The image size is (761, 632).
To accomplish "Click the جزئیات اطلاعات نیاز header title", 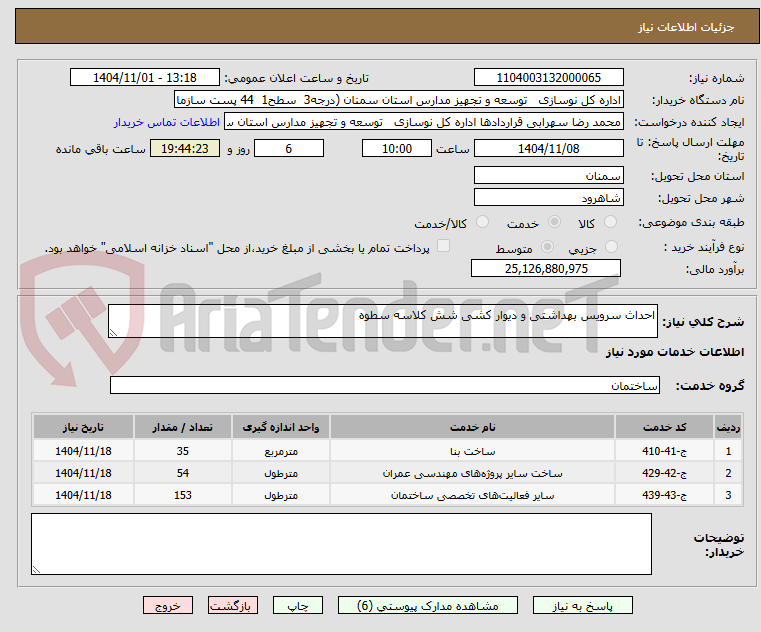I will (x=685, y=27).
